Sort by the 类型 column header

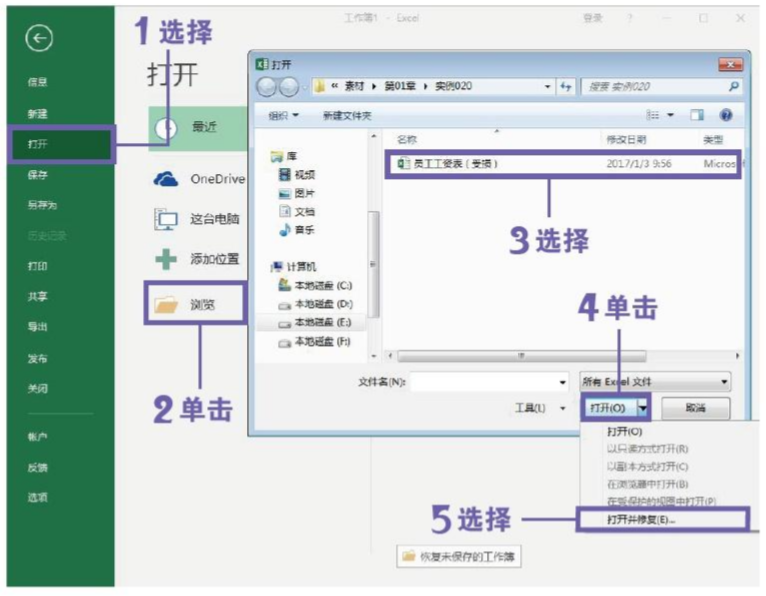coord(713,140)
